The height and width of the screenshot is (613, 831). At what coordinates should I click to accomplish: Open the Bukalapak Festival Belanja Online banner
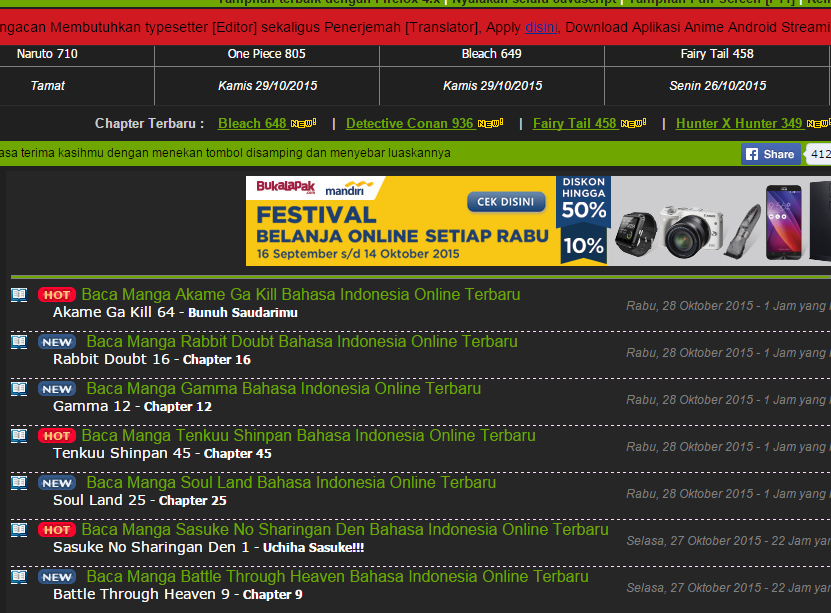point(538,221)
